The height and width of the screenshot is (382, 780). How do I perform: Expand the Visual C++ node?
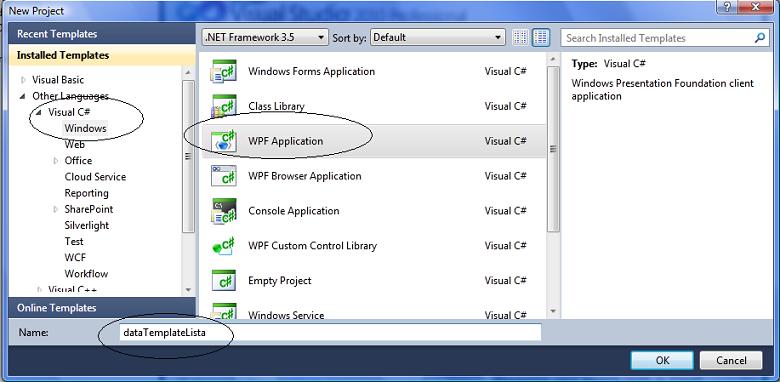(39, 289)
